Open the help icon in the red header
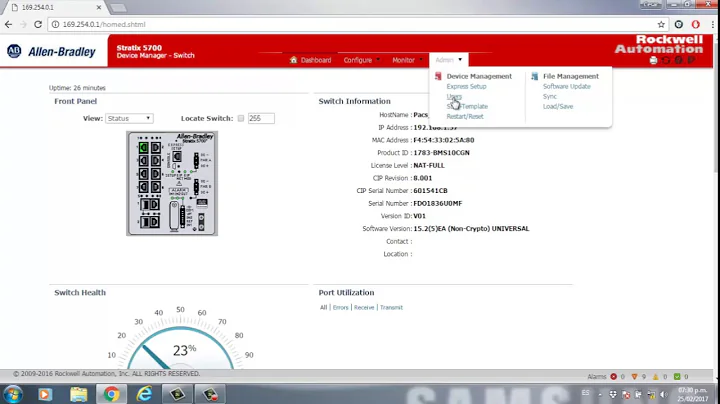This screenshot has width=720, height=404. click(678, 60)
